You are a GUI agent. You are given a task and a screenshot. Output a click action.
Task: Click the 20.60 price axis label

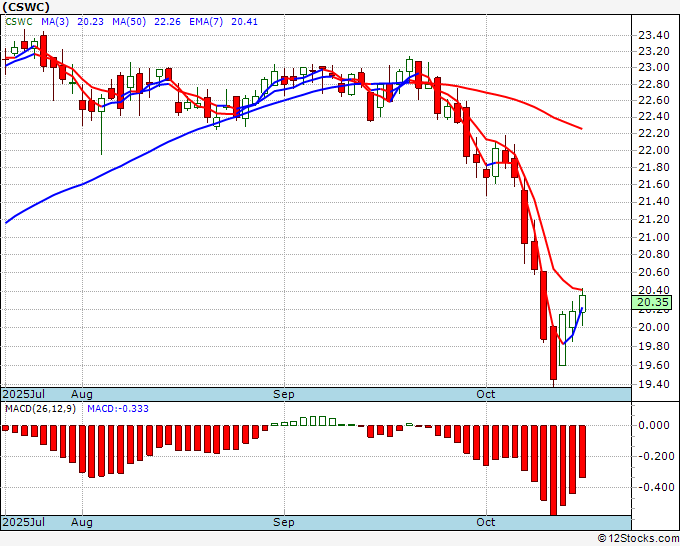click(654, 272)
